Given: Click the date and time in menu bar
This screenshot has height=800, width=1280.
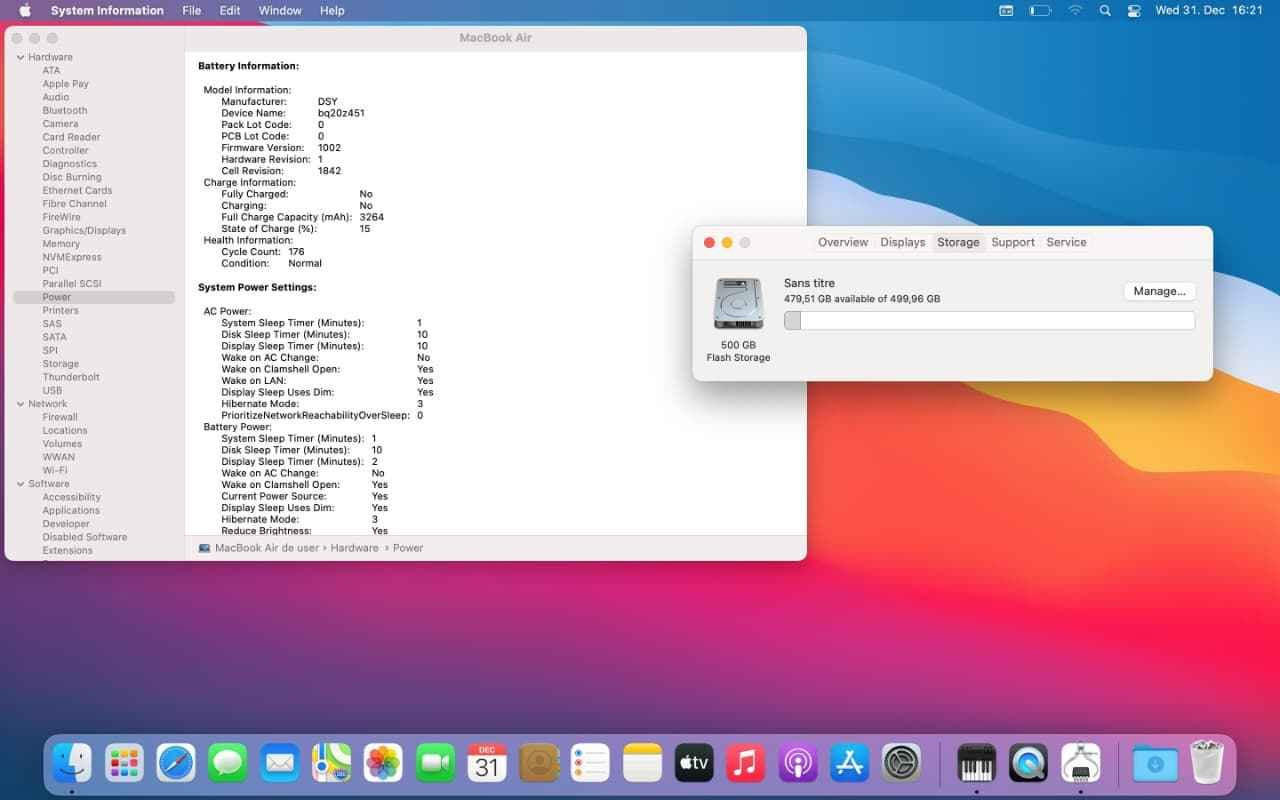Looking at the screenshot, I should [1208, 10].
